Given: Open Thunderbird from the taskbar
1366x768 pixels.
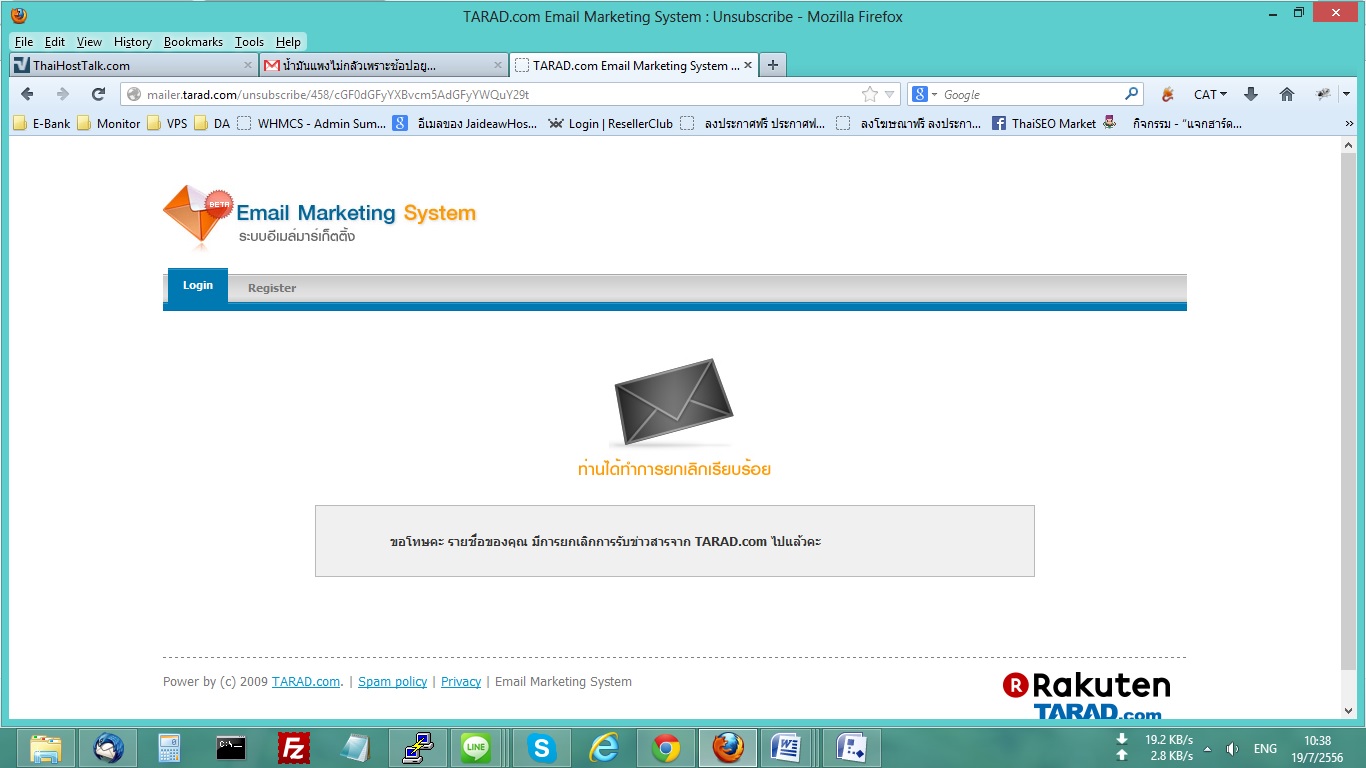Looking at the screenshot, I should (108, 747).
